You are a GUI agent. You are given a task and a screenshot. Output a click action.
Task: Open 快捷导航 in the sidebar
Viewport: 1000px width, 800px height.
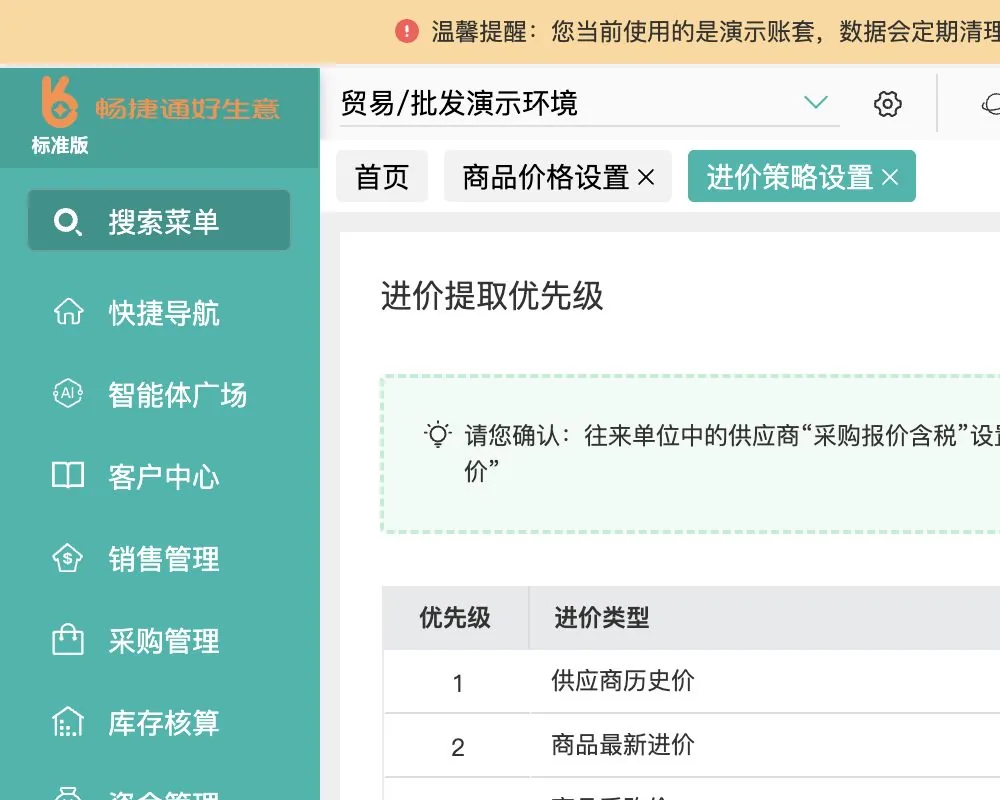click(x=163, y=313)
